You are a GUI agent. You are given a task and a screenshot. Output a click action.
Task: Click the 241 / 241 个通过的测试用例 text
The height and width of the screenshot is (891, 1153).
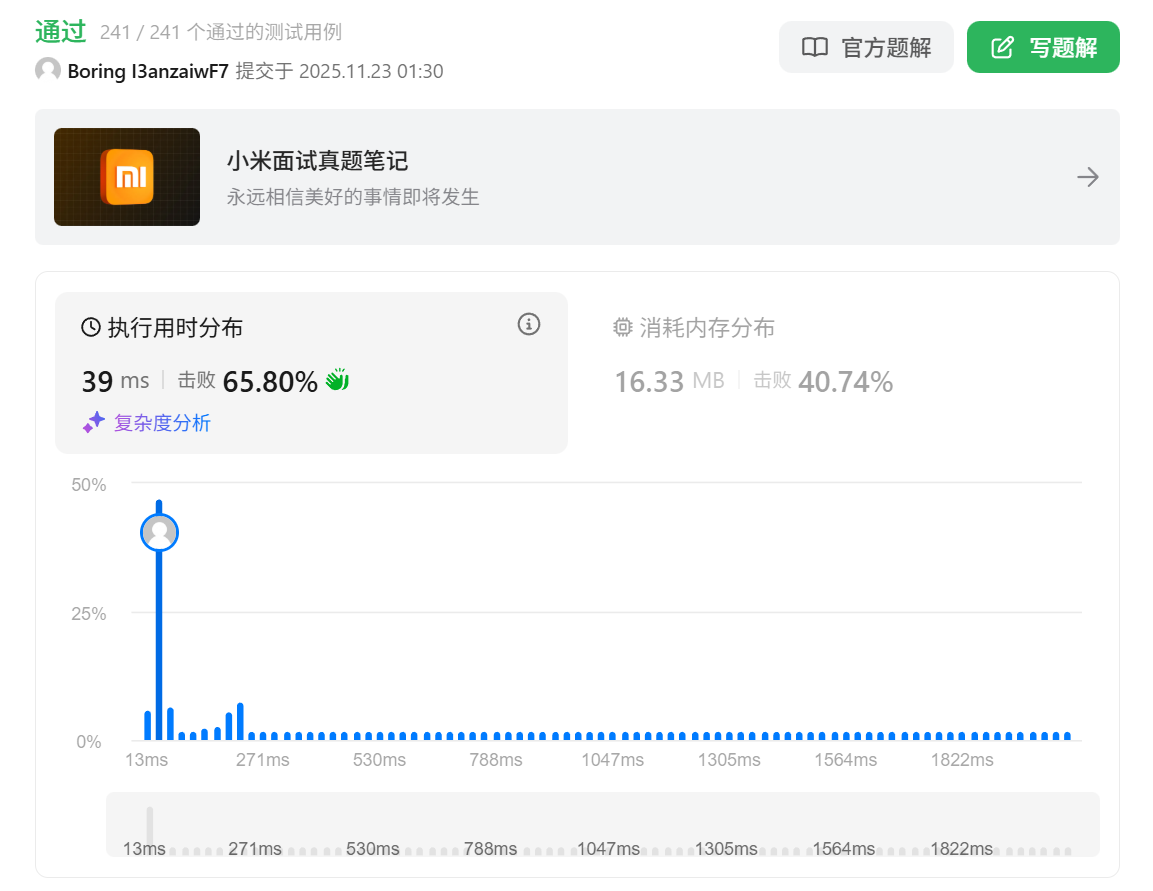[221, 32]
